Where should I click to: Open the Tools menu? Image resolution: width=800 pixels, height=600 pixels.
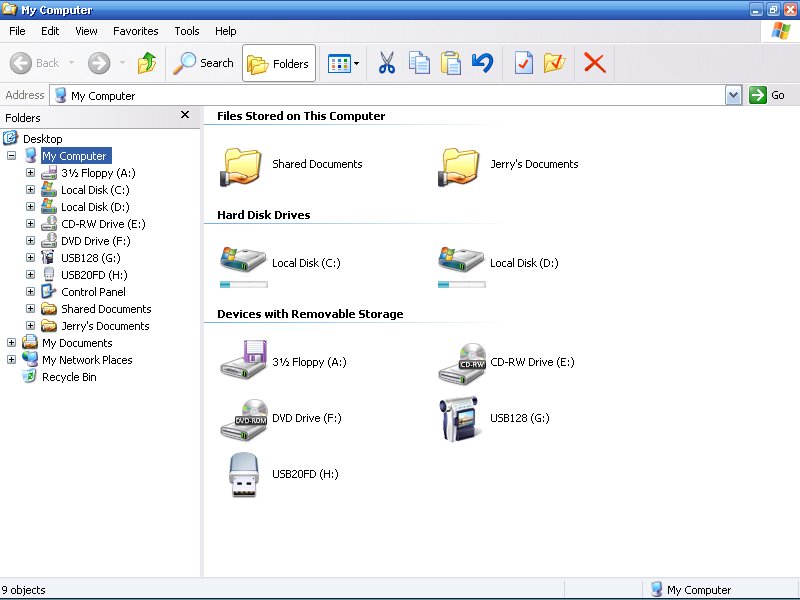186,31
